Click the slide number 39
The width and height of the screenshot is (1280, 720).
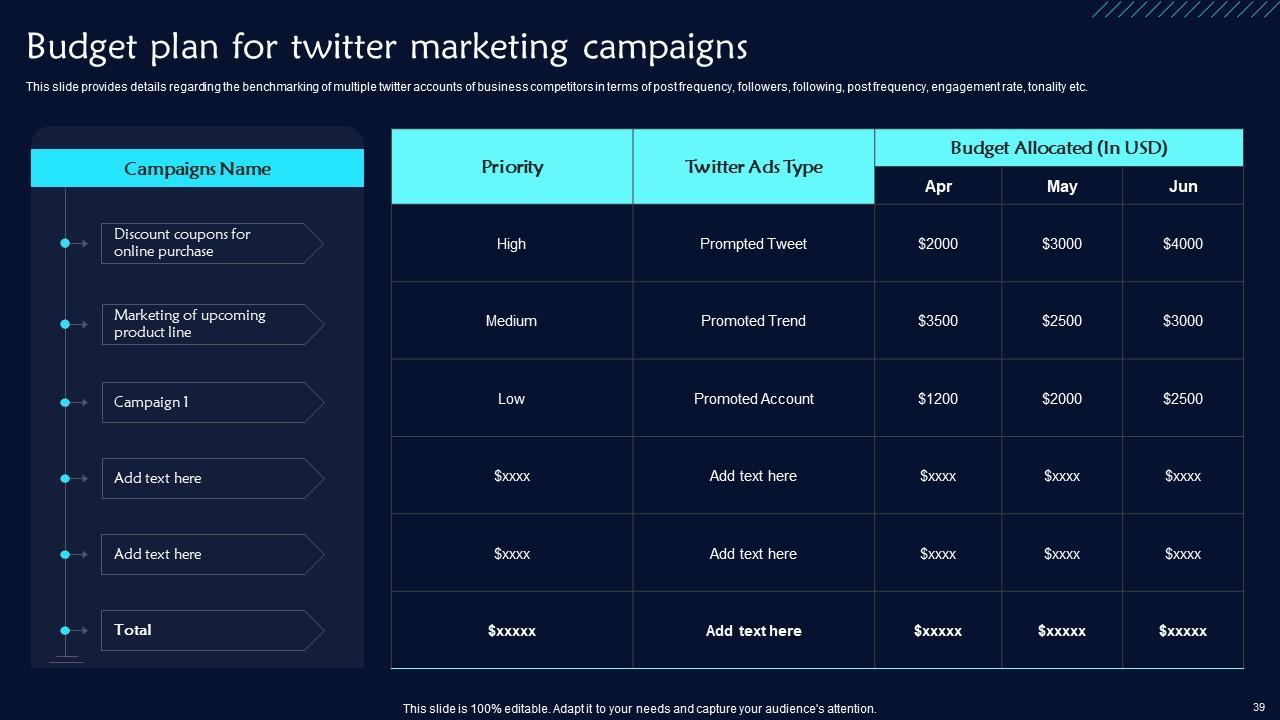tap(1258, 704)
